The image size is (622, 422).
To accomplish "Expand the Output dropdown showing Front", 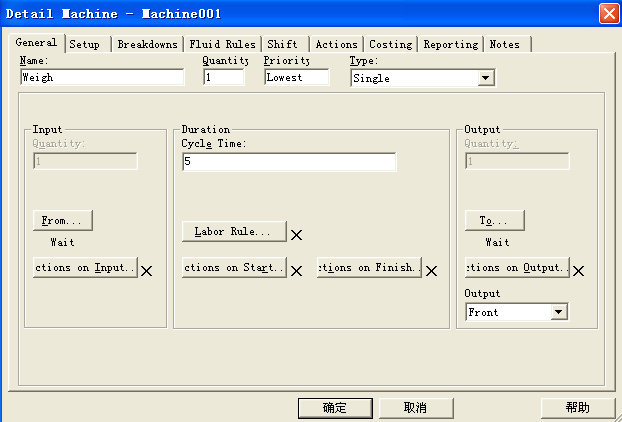I will coord(558,313).
